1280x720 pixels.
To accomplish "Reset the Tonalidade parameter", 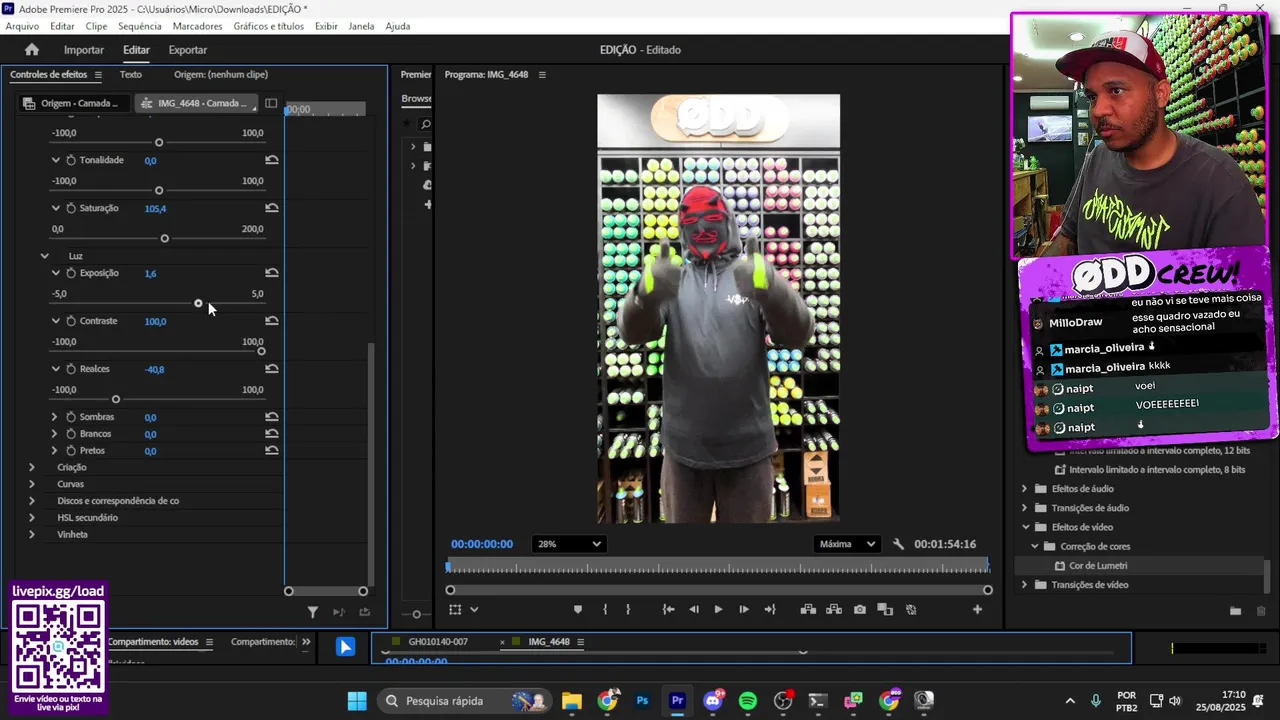I will [272, 160].
